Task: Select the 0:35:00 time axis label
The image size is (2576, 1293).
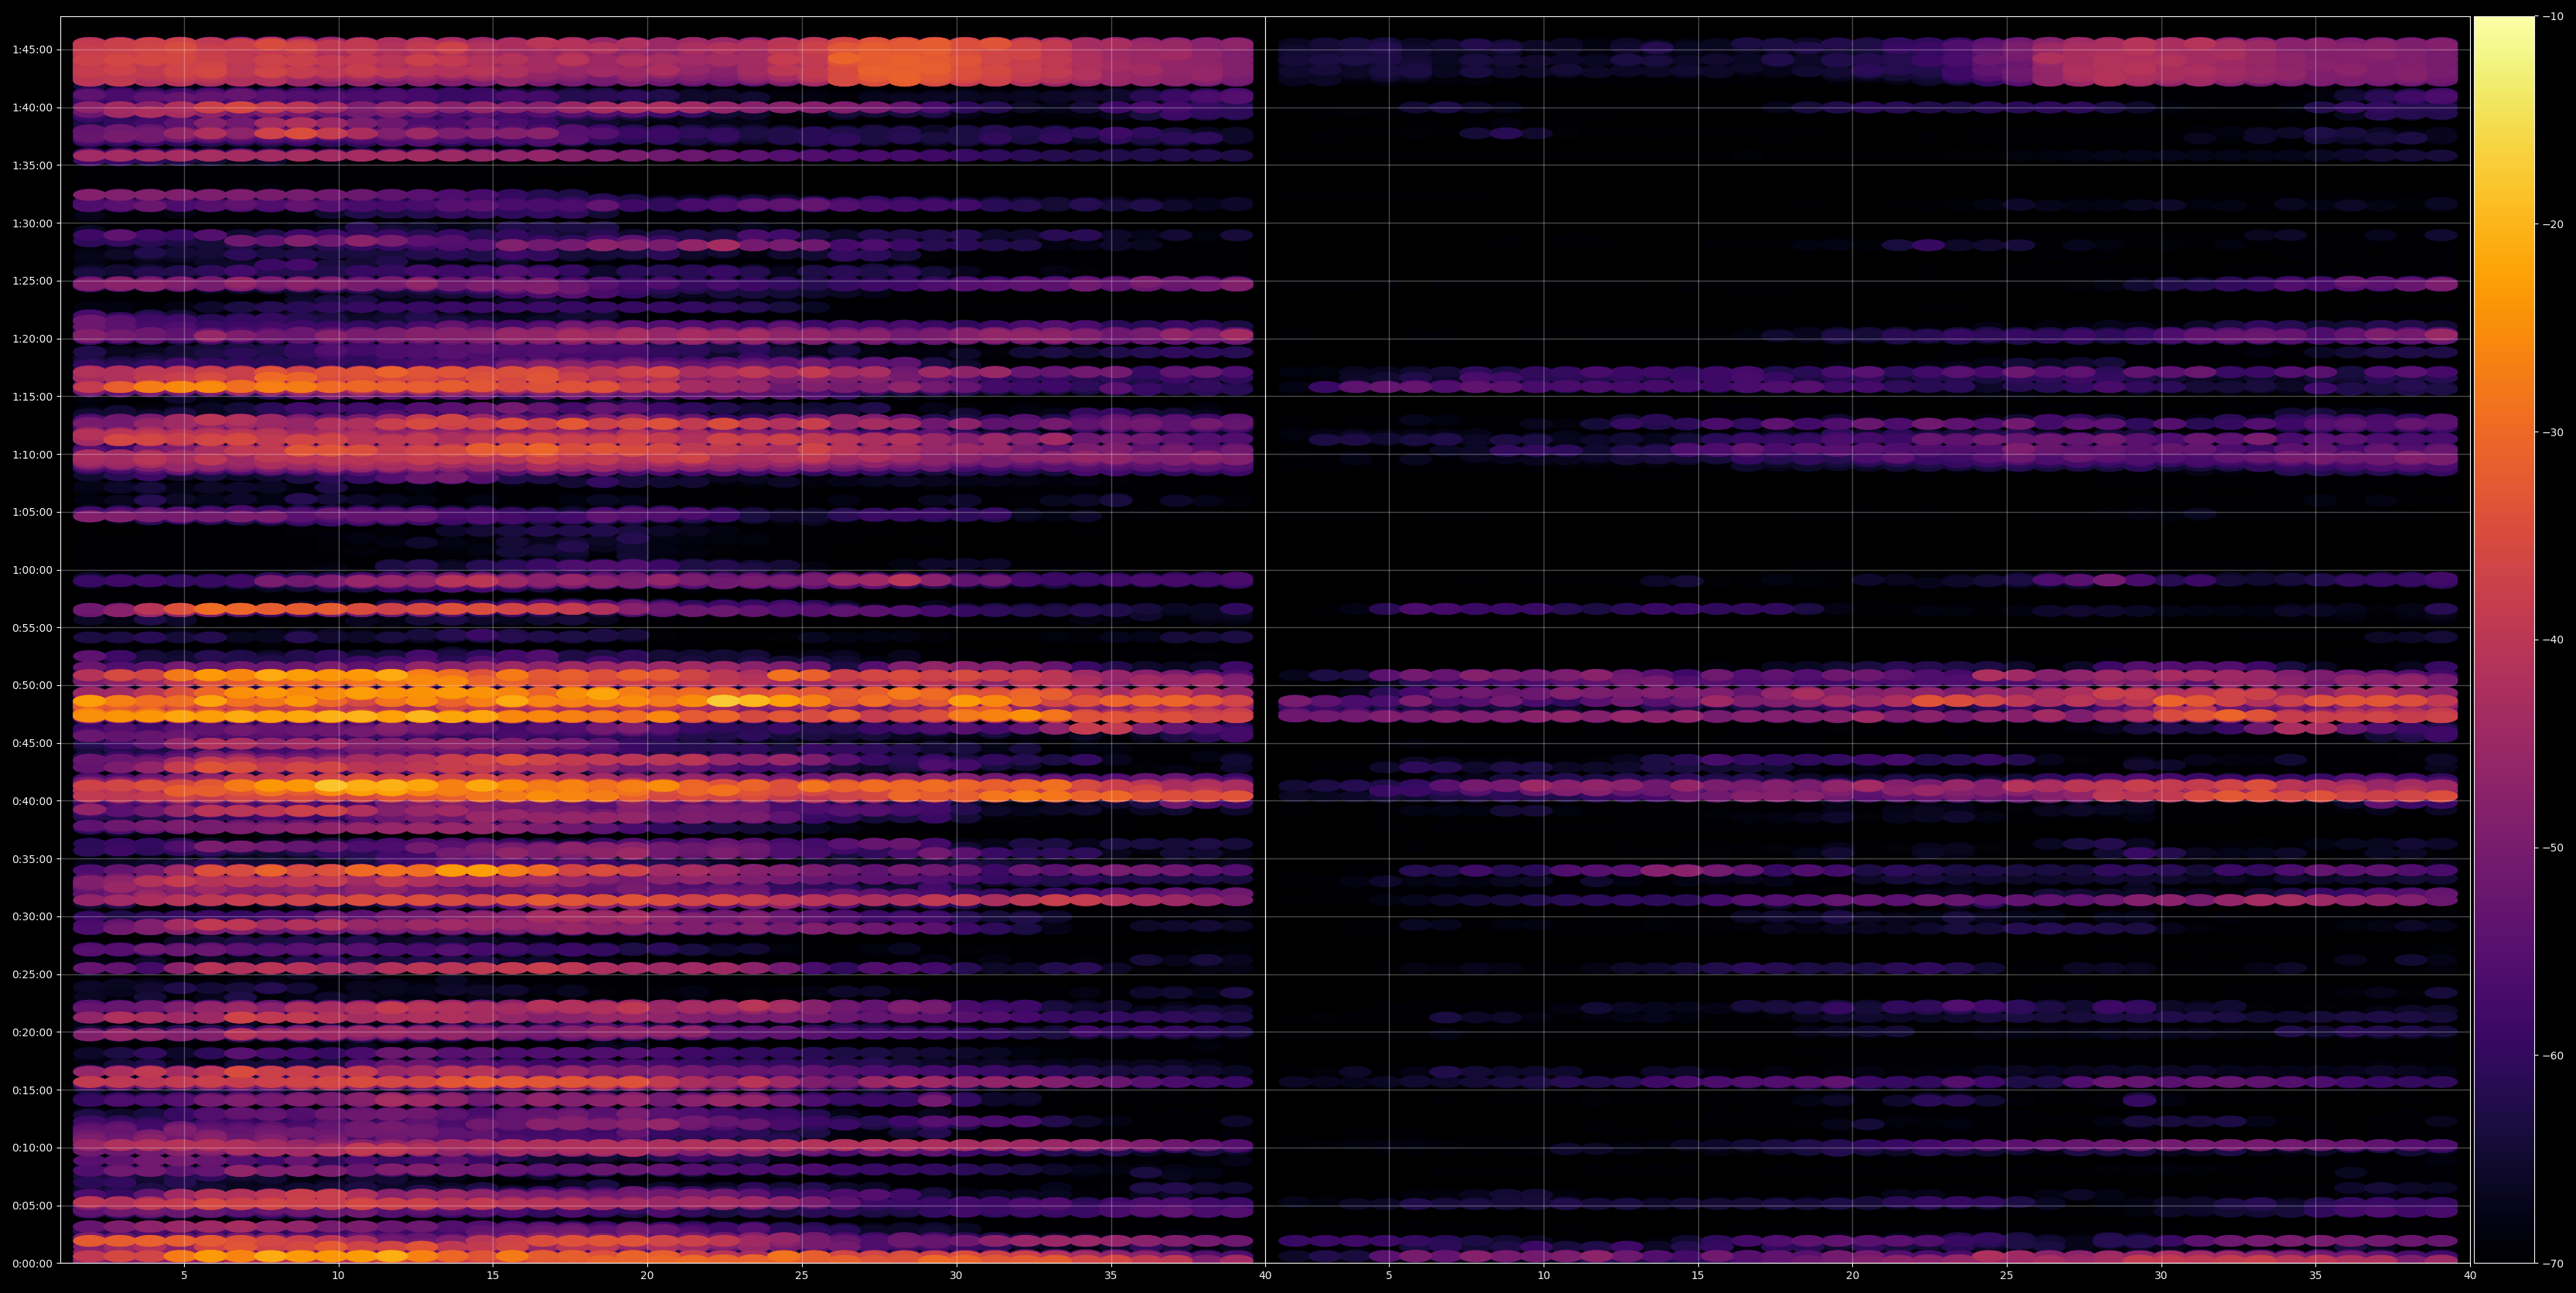Action: click(x=32, y=858)
